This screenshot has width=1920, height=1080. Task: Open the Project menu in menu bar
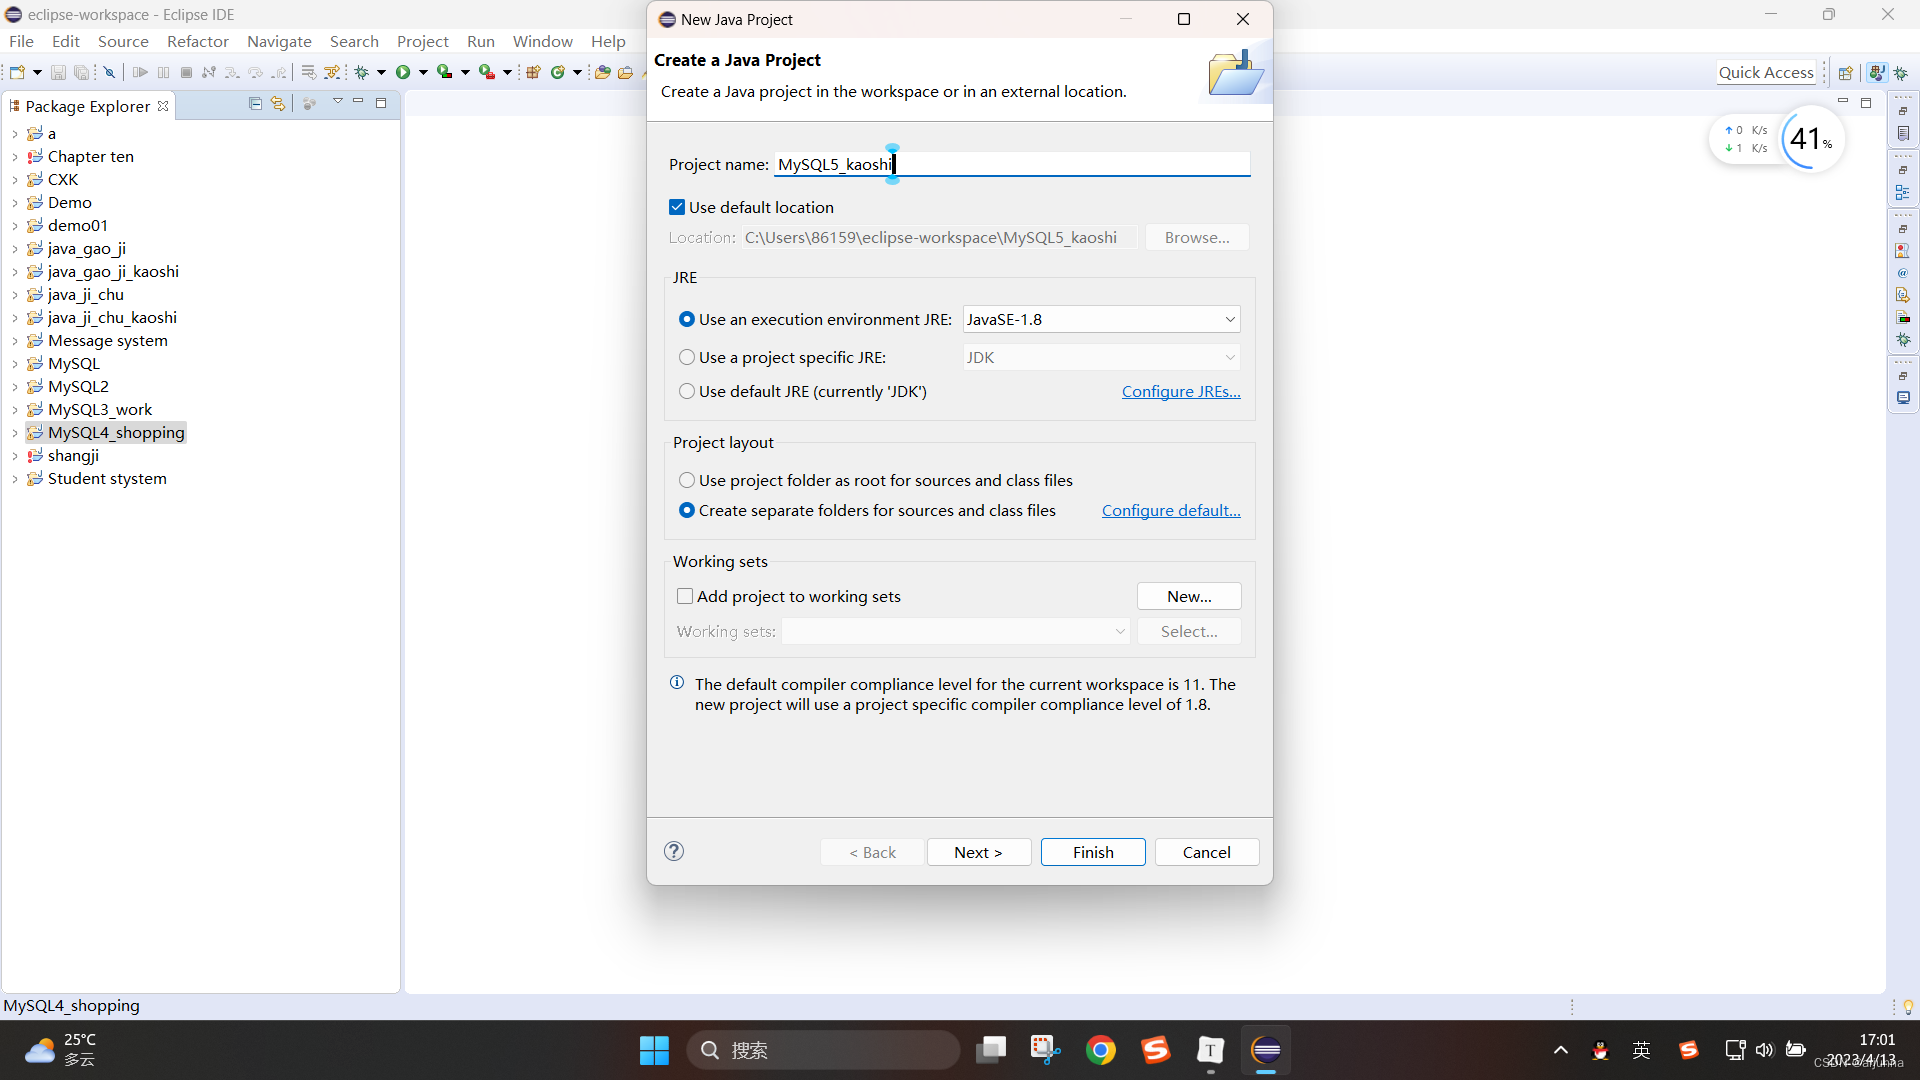coord(423,40)
